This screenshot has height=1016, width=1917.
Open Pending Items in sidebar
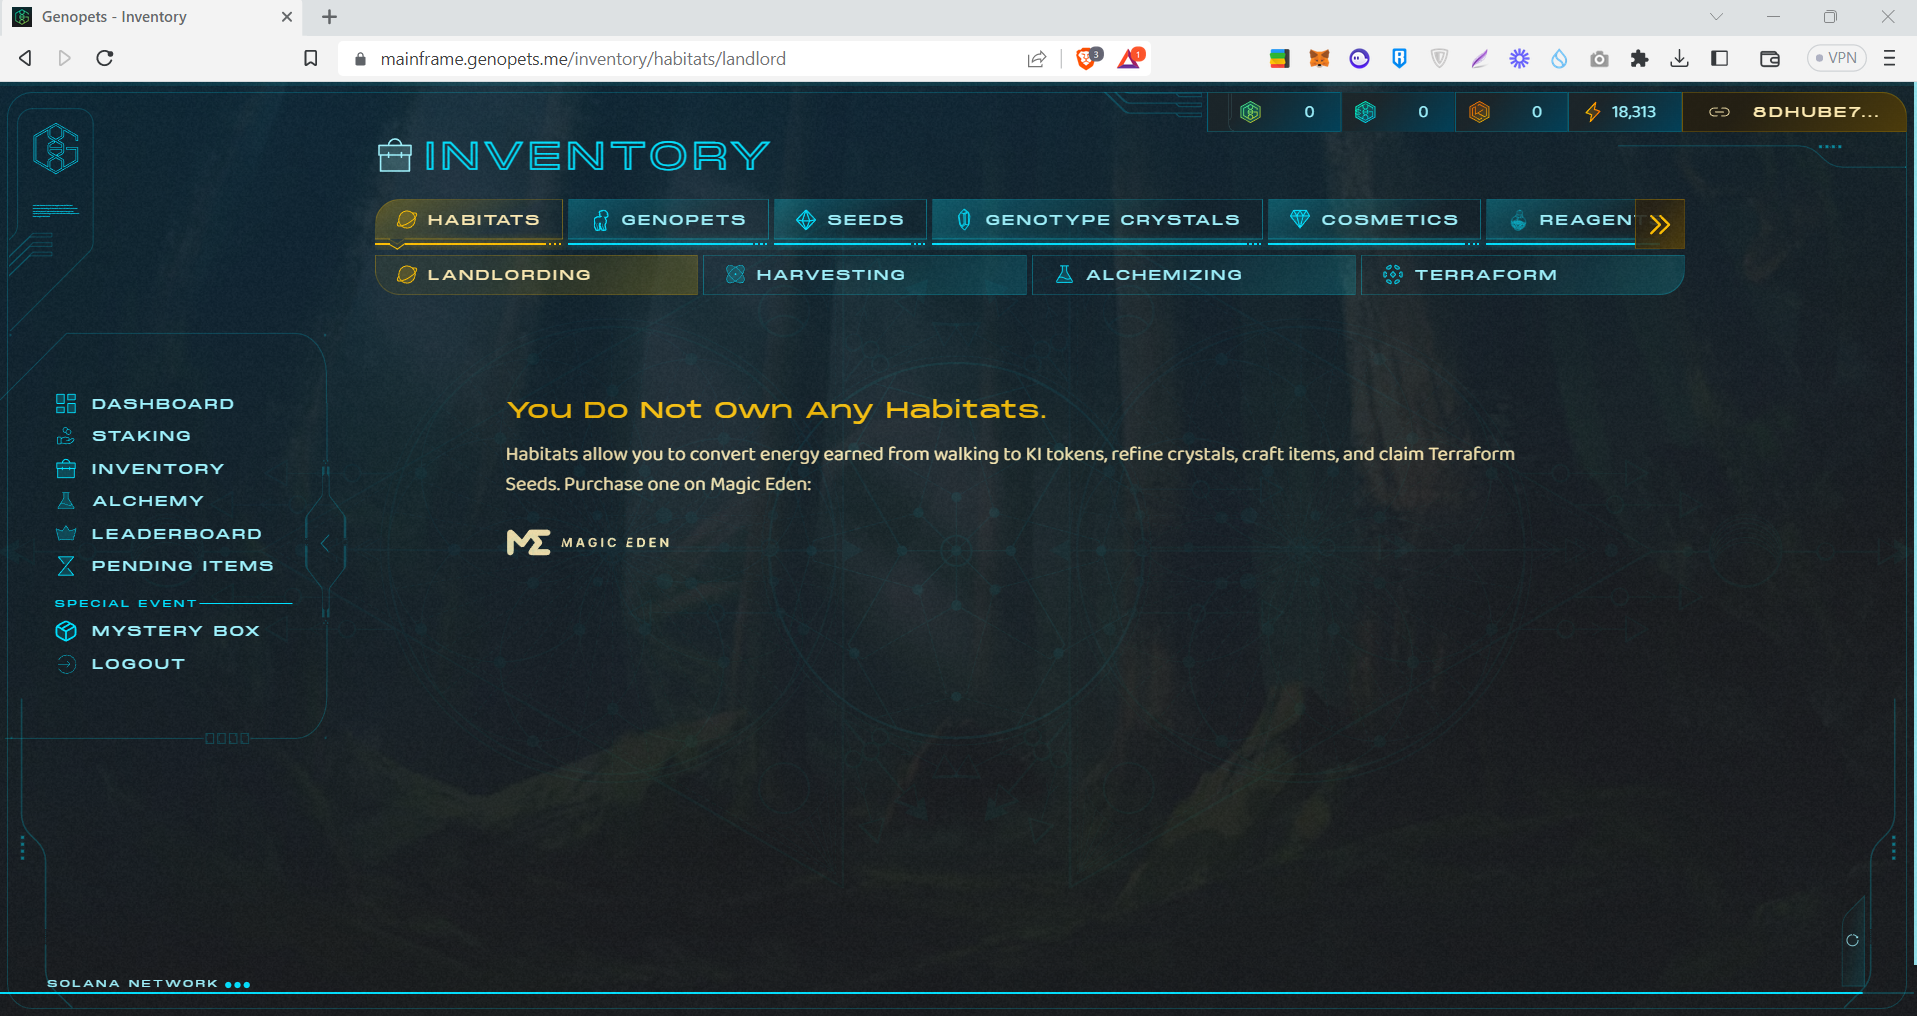[164, 566]
